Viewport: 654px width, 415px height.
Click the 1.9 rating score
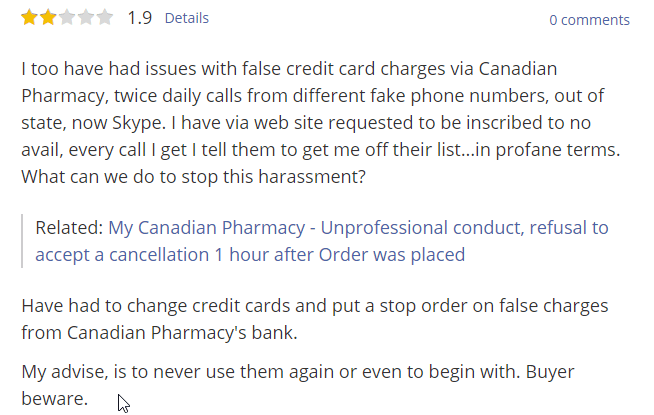pyautogui.click(x=140, y=18)
